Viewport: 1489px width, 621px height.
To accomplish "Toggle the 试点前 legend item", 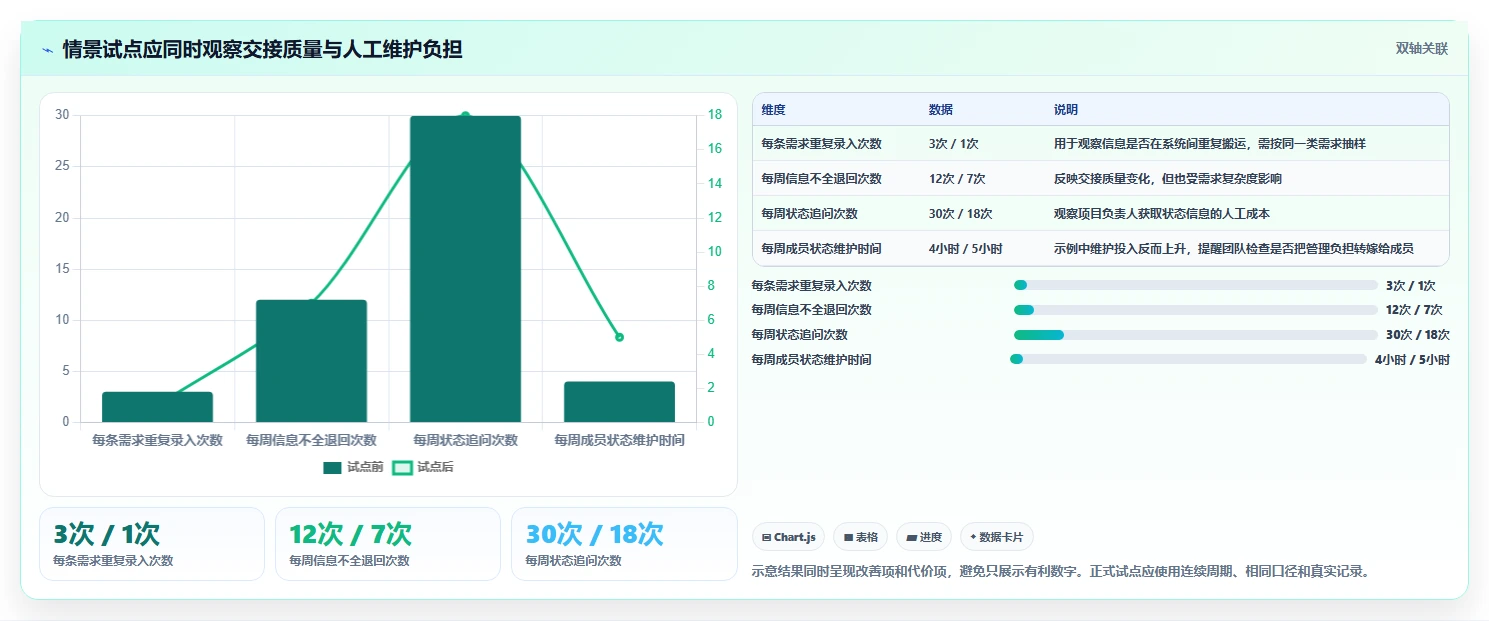I will pyautogui.click(x=353, y=467).
